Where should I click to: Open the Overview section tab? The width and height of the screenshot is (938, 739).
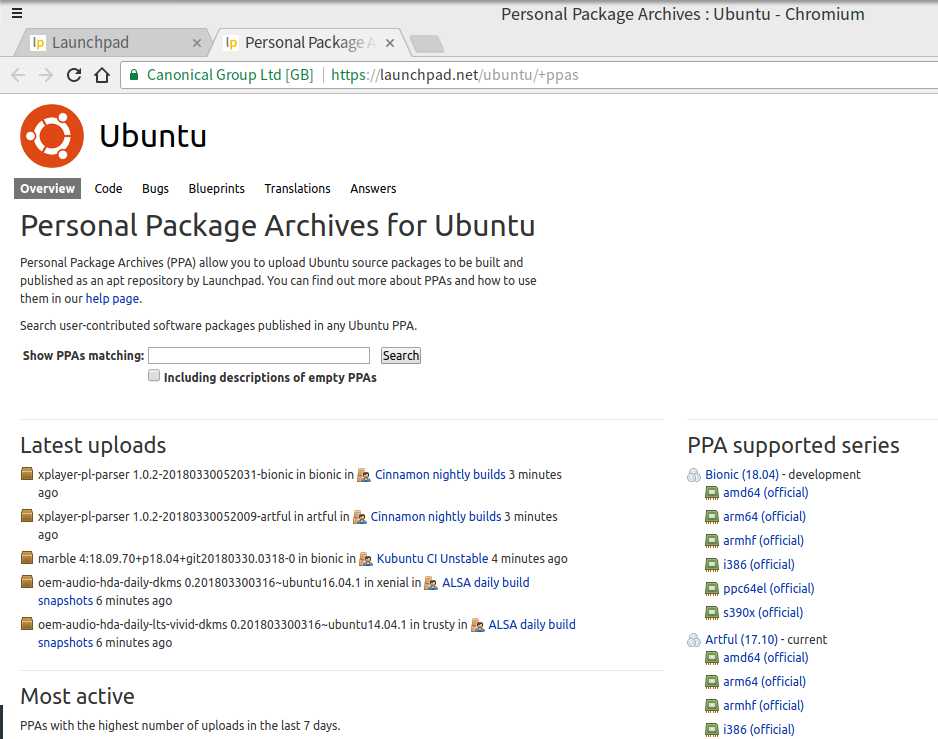(47, 188)
